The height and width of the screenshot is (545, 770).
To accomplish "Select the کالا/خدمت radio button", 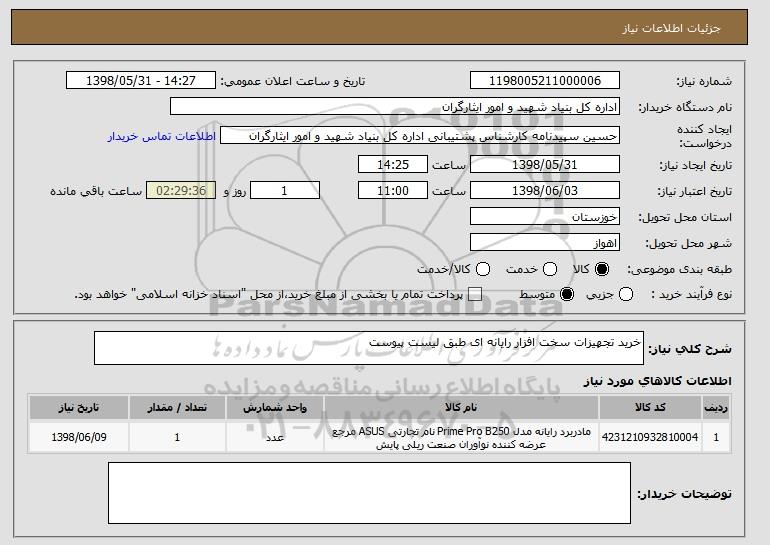I will coord(483,269).
